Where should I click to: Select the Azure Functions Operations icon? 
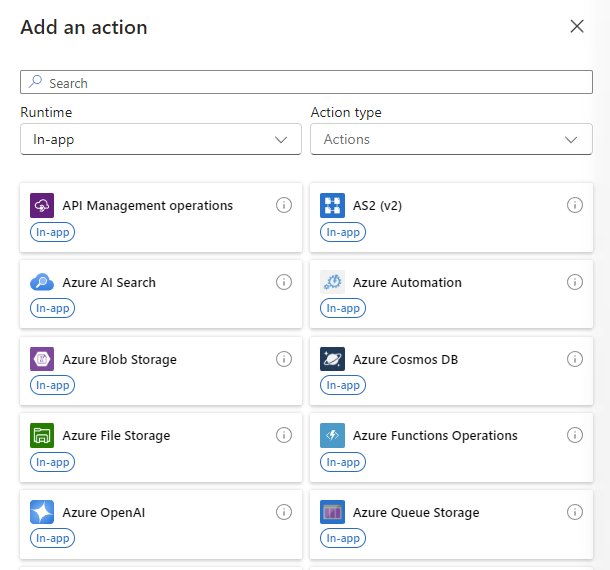(332, 436)
